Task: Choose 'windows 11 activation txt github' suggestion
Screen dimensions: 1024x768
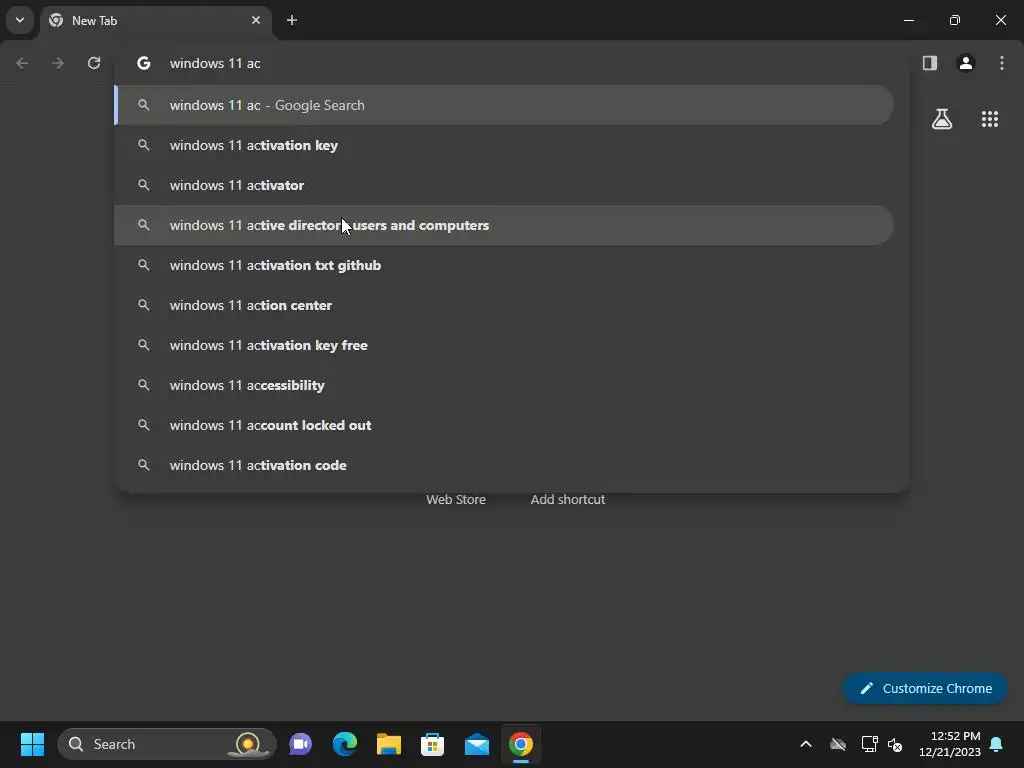Action: point(504,265)
